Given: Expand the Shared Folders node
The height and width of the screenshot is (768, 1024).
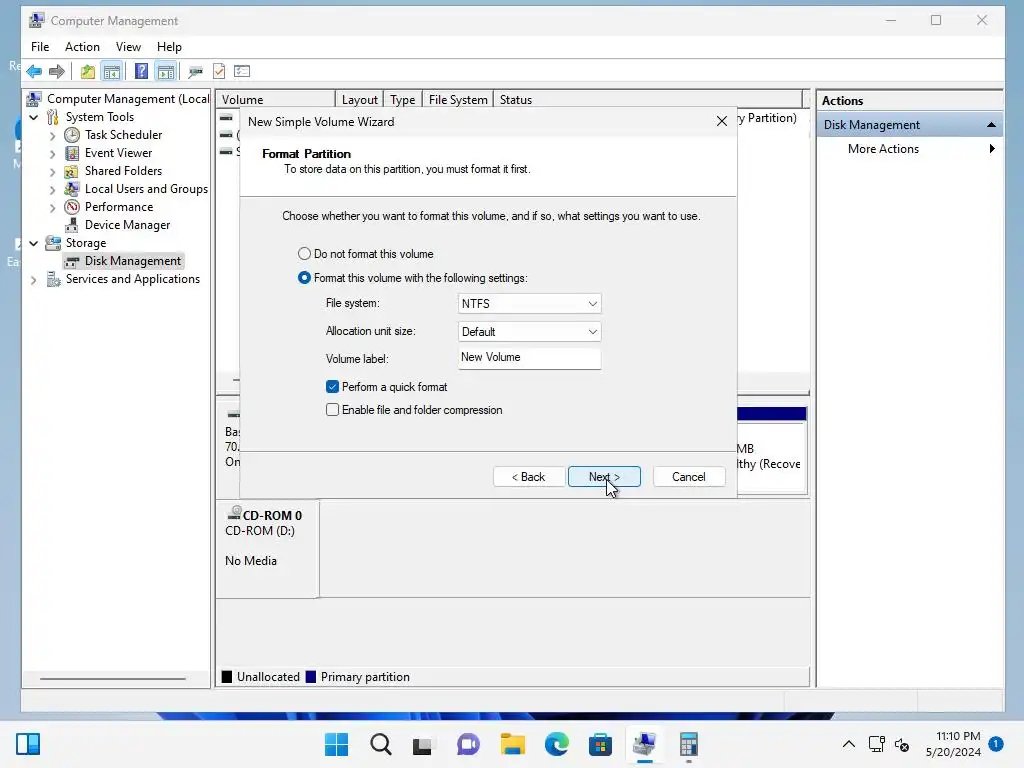Looking at the screenshot, I should [52, 172].
